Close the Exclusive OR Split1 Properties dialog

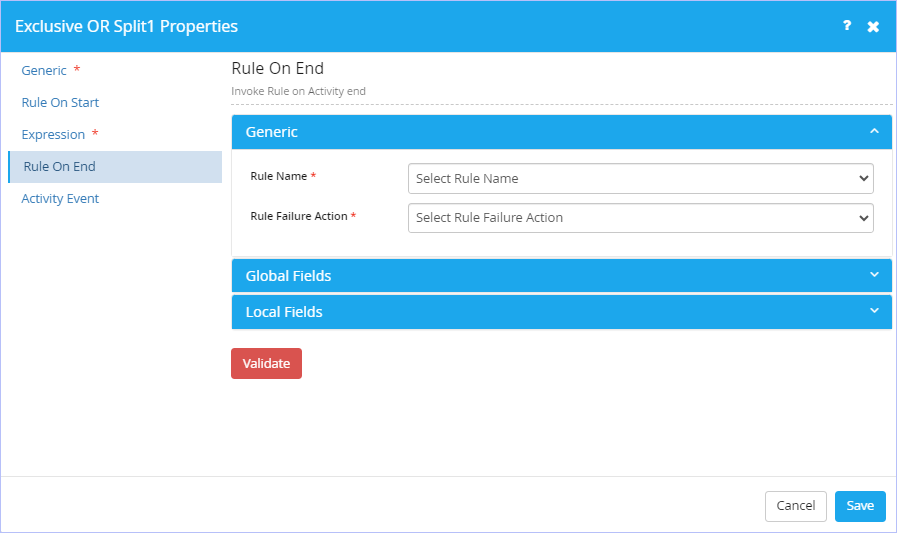(x=873, y=26)
